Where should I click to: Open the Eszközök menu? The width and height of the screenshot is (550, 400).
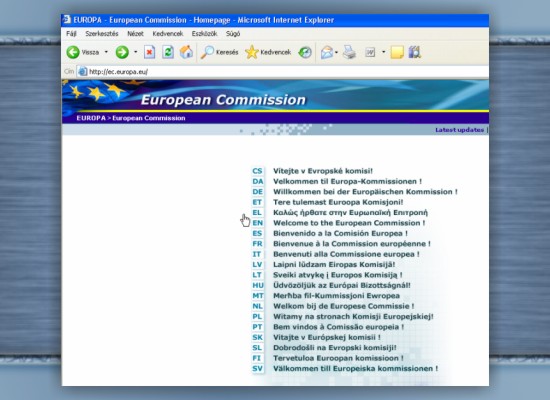click(204, 34)
